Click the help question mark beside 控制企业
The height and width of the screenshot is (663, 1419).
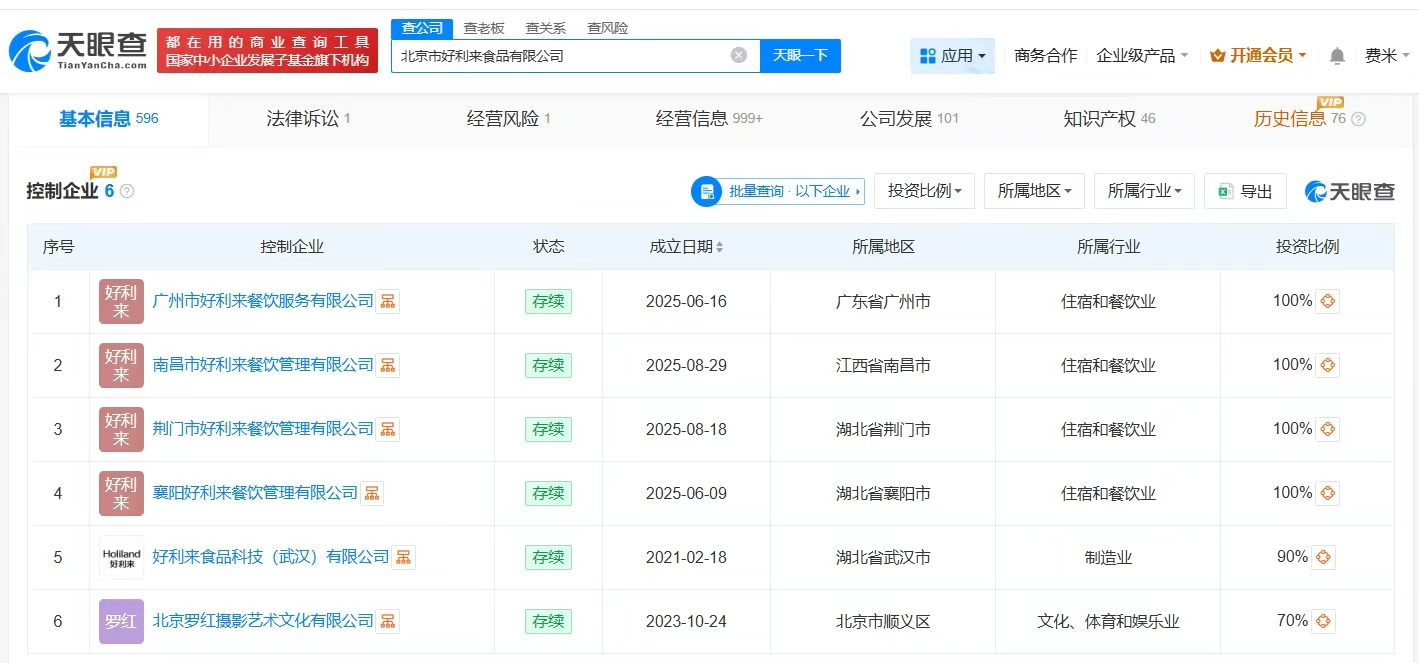[x=127, y=191]
